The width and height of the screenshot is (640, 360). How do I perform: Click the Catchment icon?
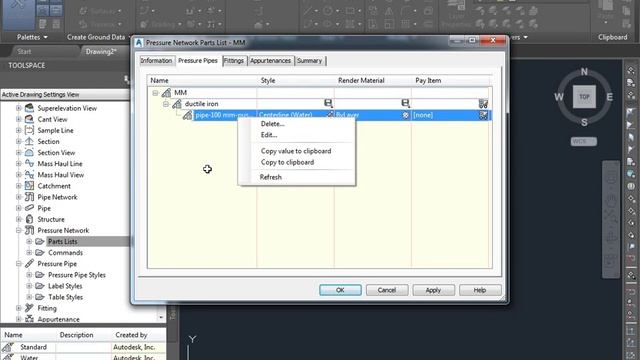point(29,186)
